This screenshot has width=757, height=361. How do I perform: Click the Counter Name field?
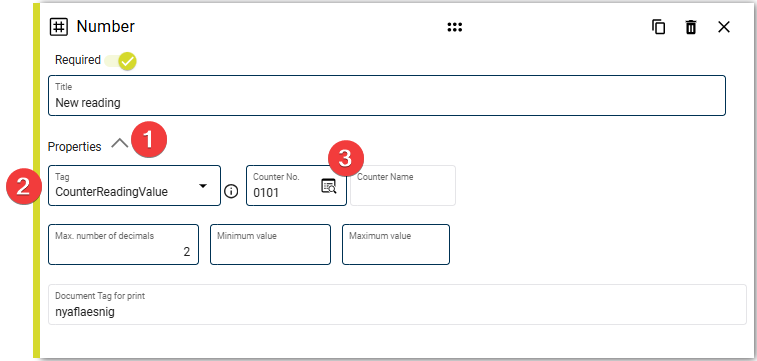click(x=403, y=186)
